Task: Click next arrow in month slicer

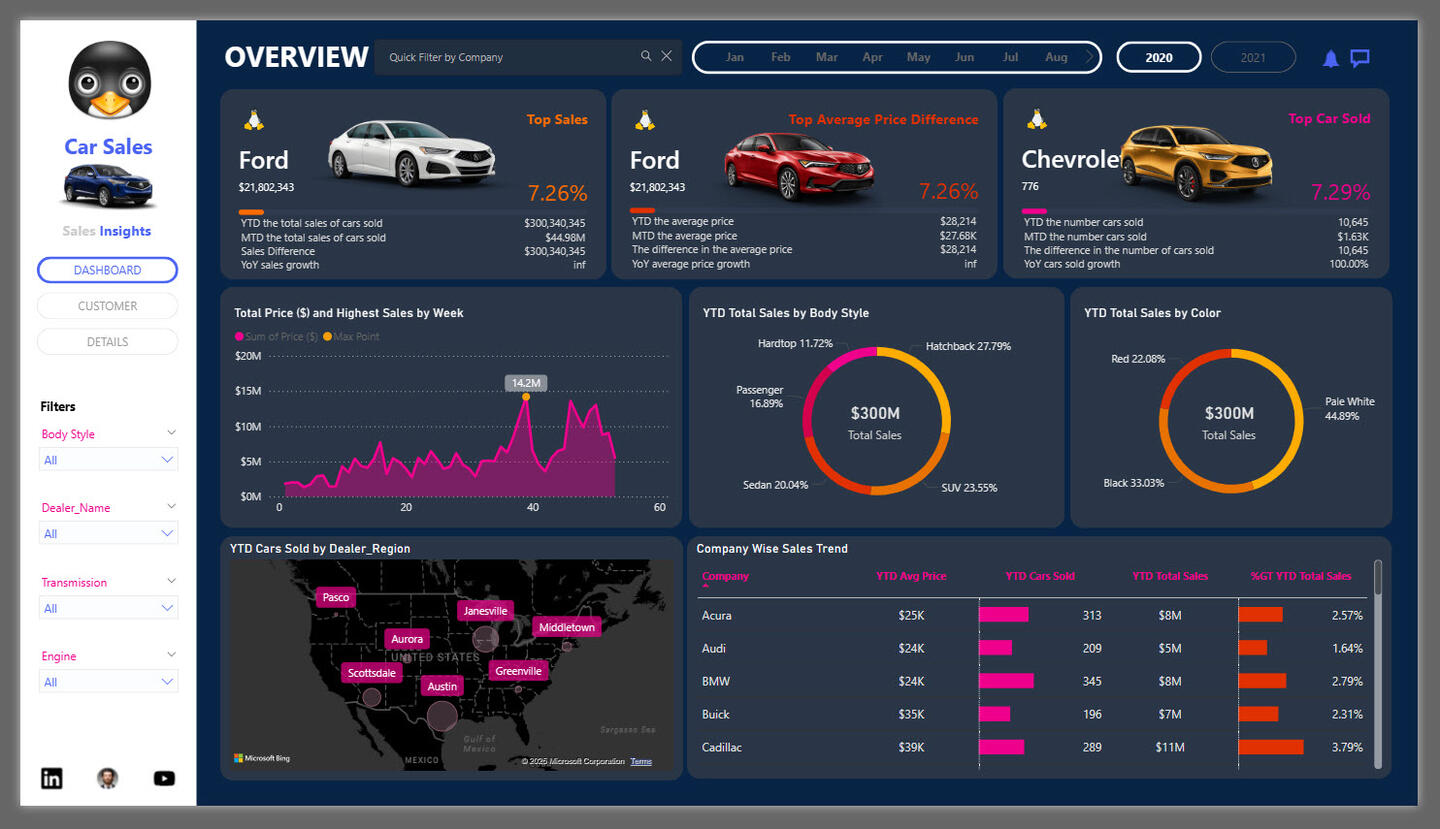Action: point(1089,57)
